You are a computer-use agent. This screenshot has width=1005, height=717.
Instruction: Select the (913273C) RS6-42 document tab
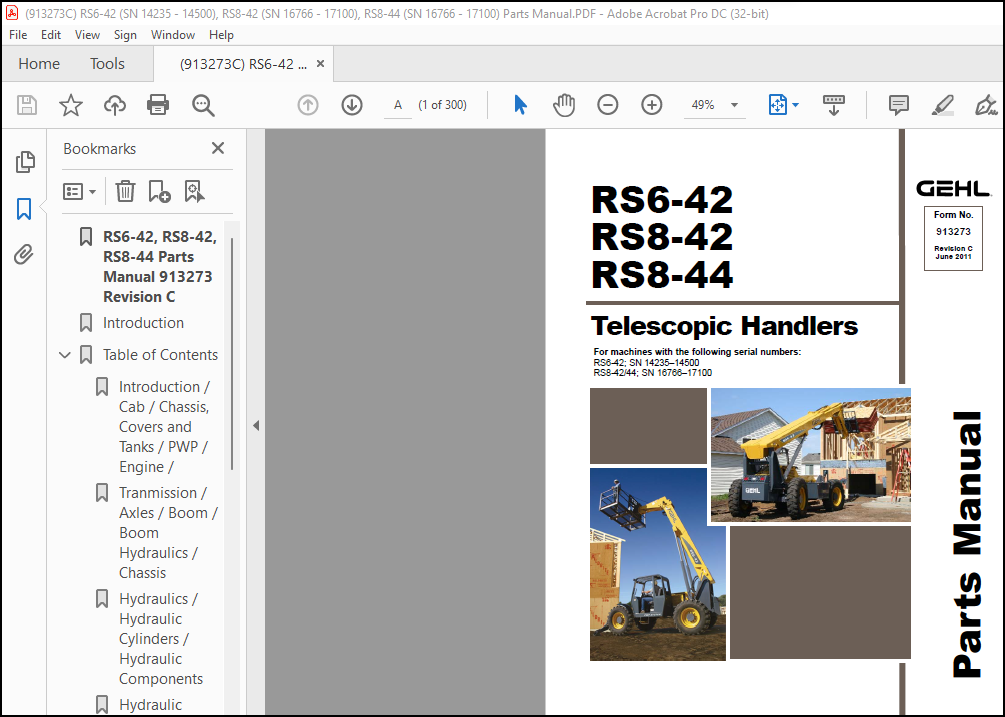click(x=244, y=64)
